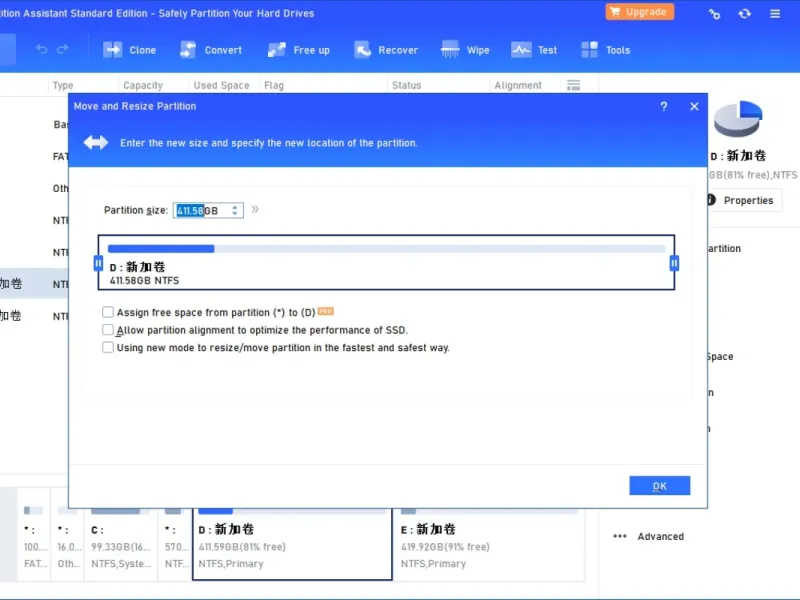Image resolution: width=800 pixels, height=600 pixels.
Task: Increase partition size with up stepper arrow
Action: (x=235, y=207)
